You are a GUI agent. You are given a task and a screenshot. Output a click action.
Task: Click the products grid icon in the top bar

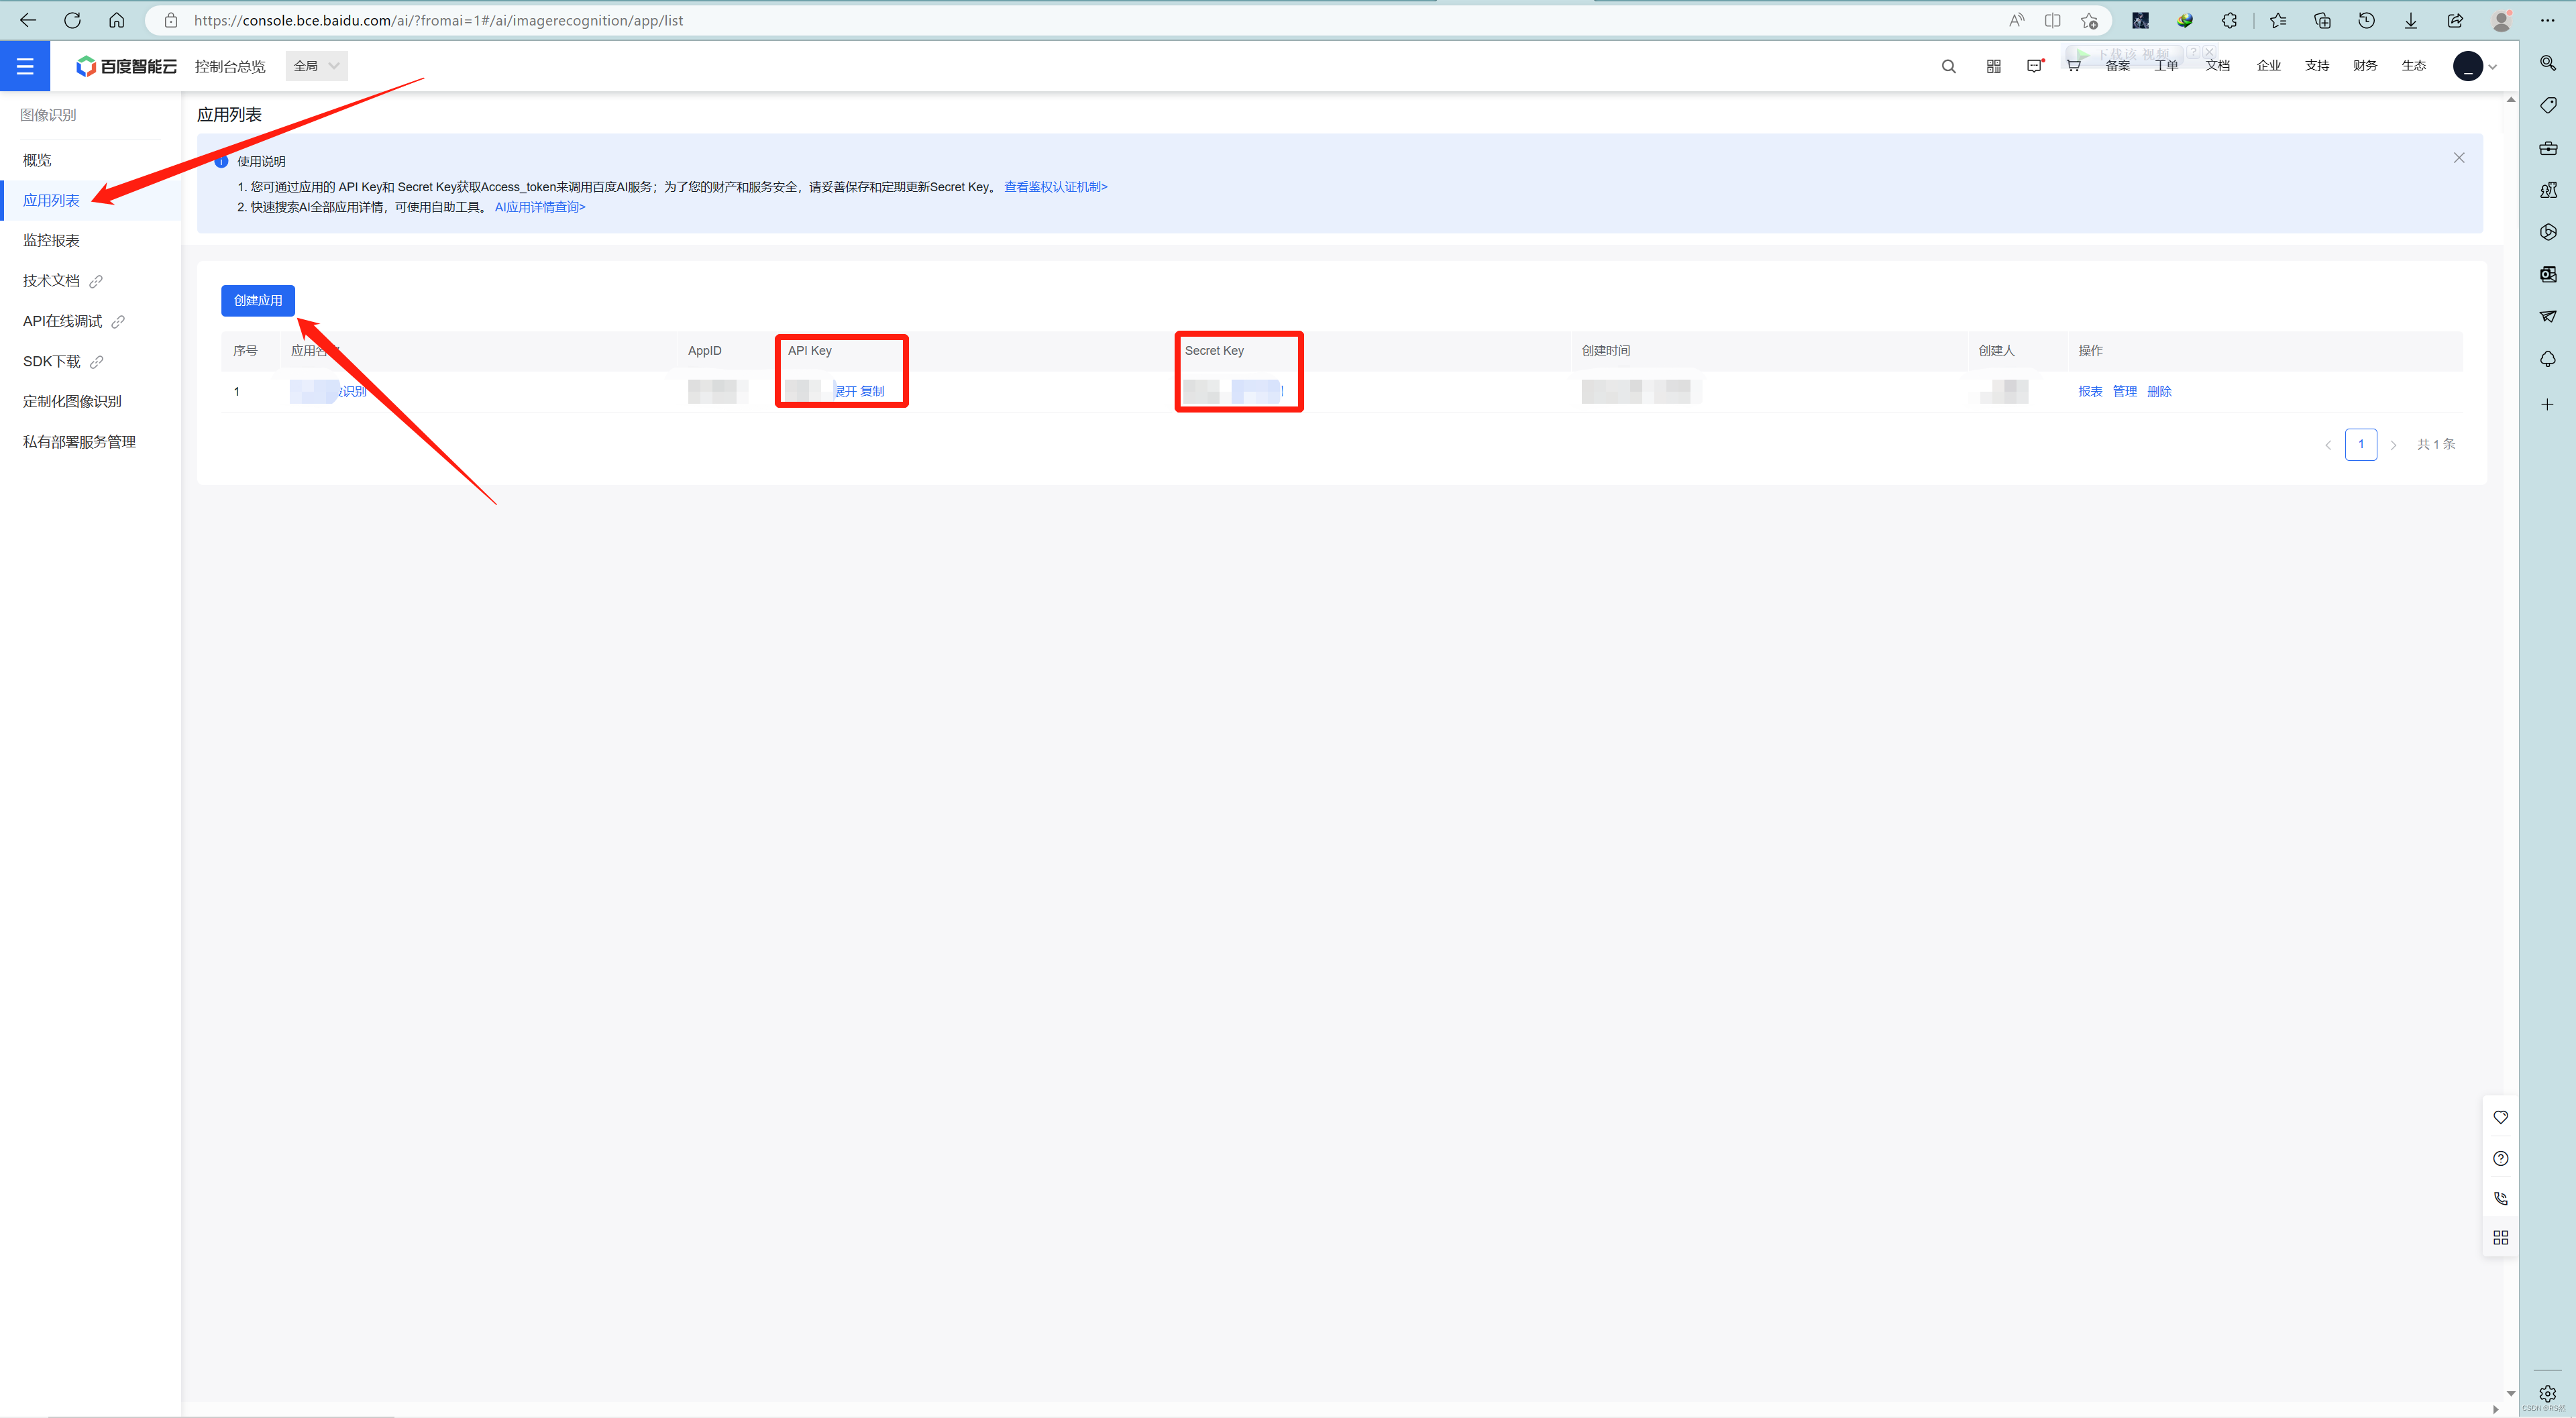(x=1993, y=66)
